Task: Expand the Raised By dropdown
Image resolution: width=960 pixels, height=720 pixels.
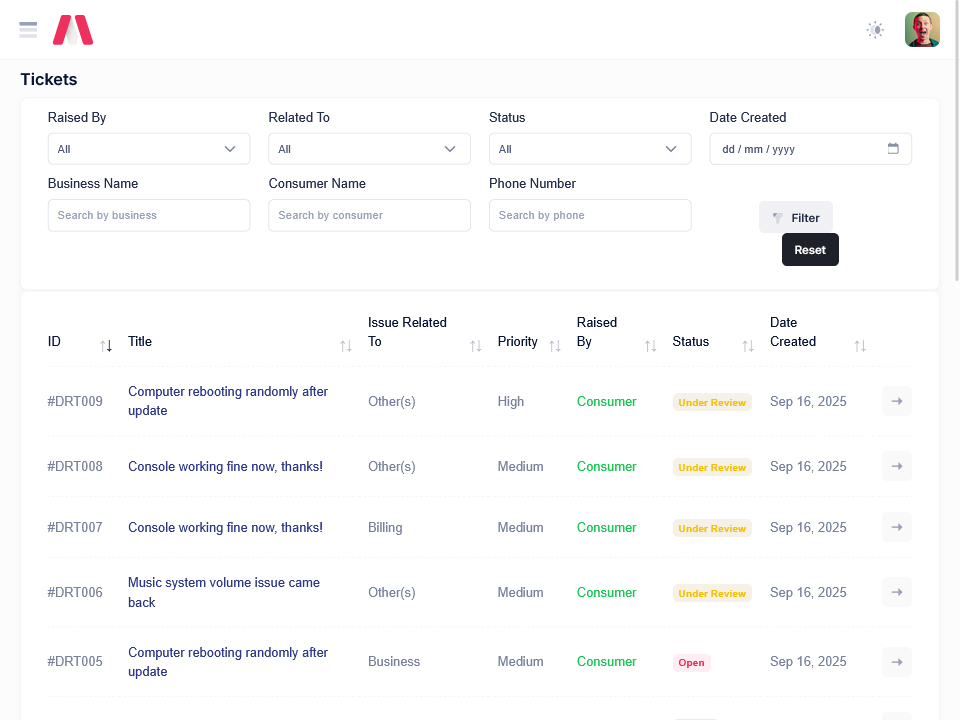Action: (149, 149)
